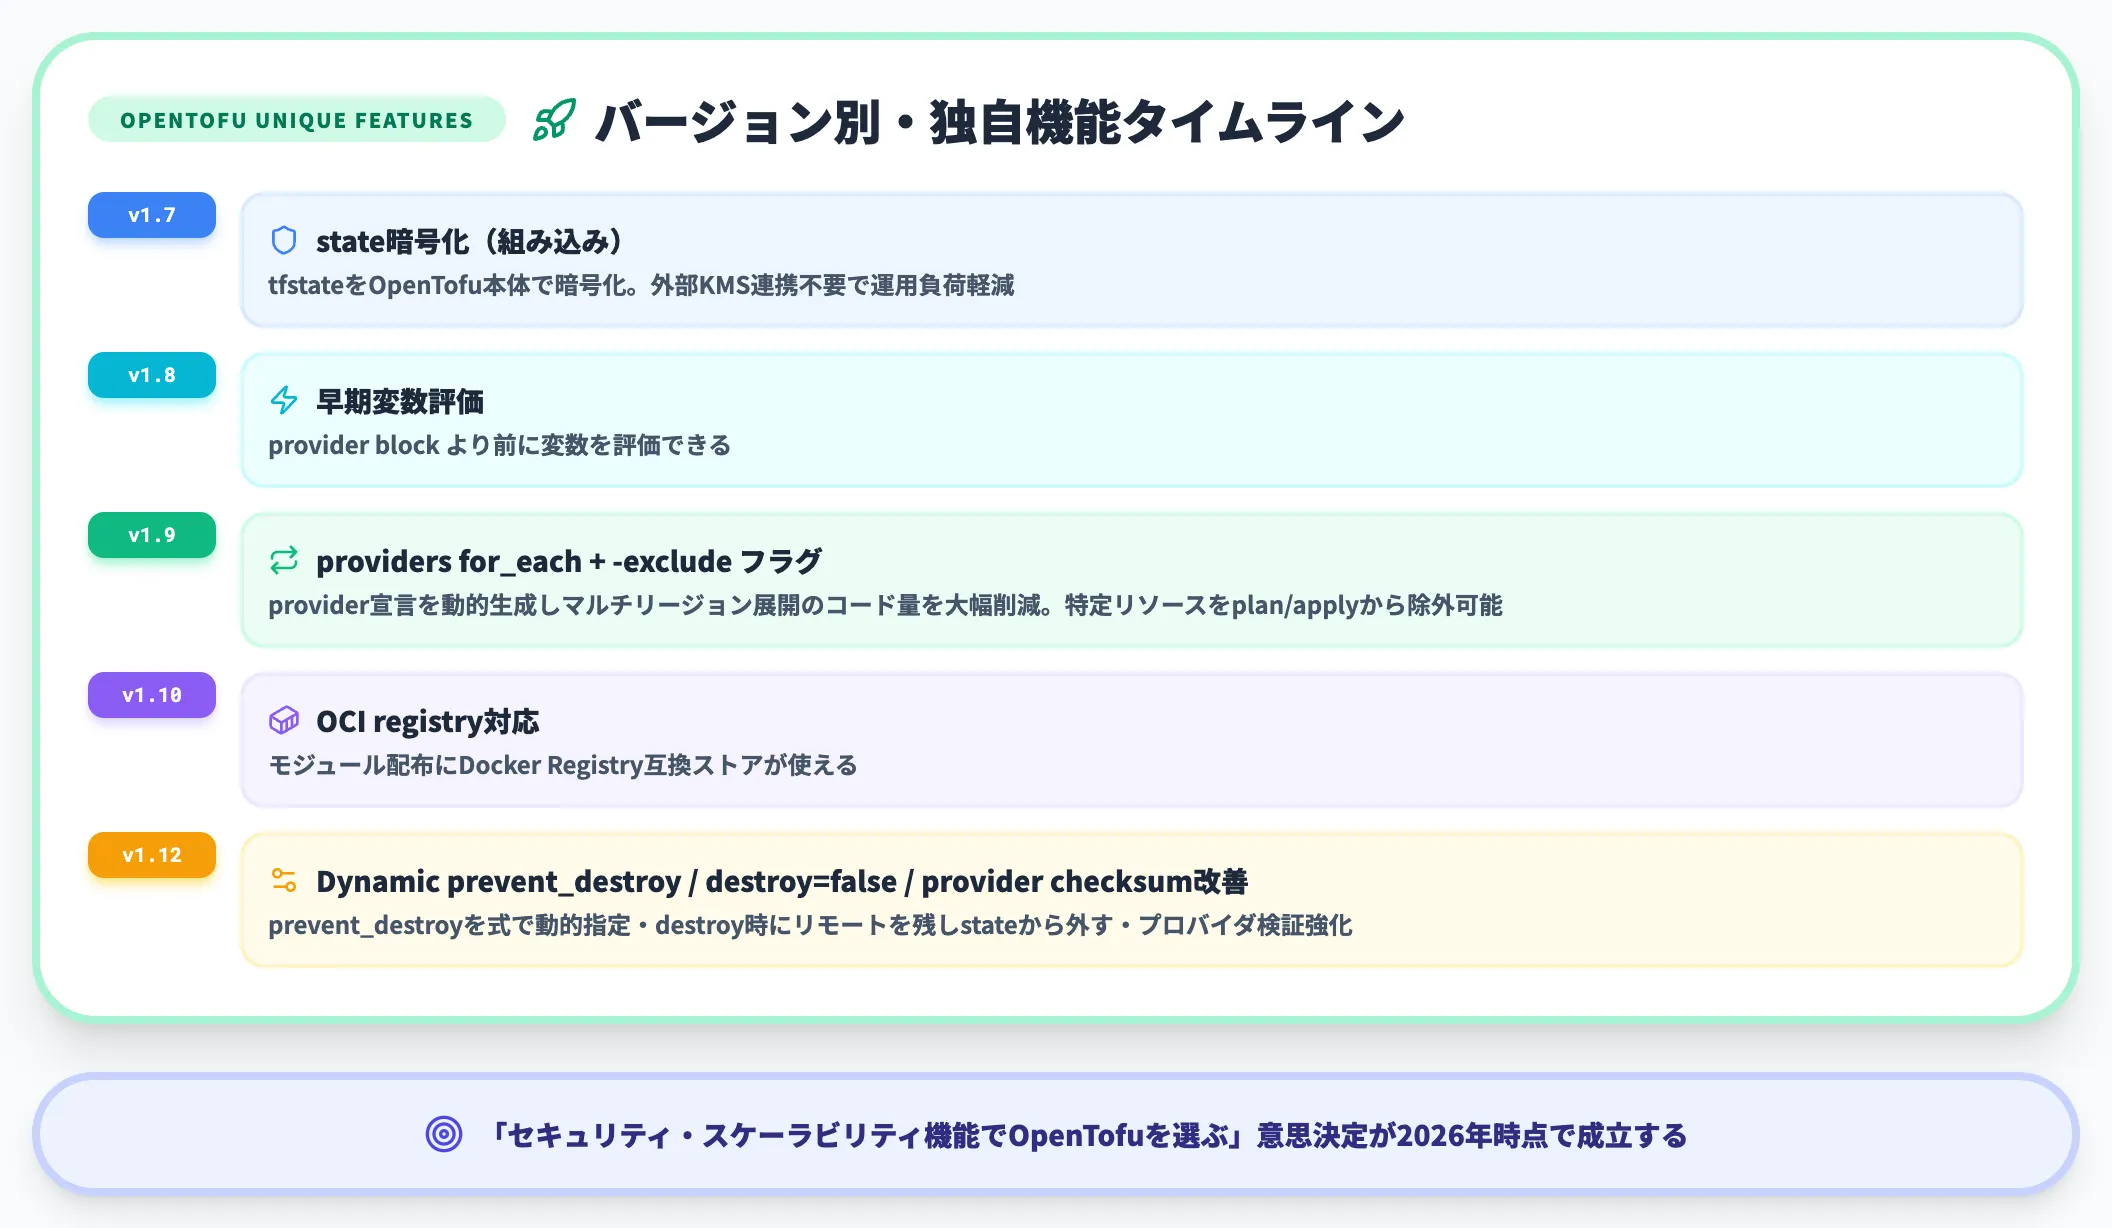Click the shield icon for state暗号化
2112x1228 pixels.
284,241
